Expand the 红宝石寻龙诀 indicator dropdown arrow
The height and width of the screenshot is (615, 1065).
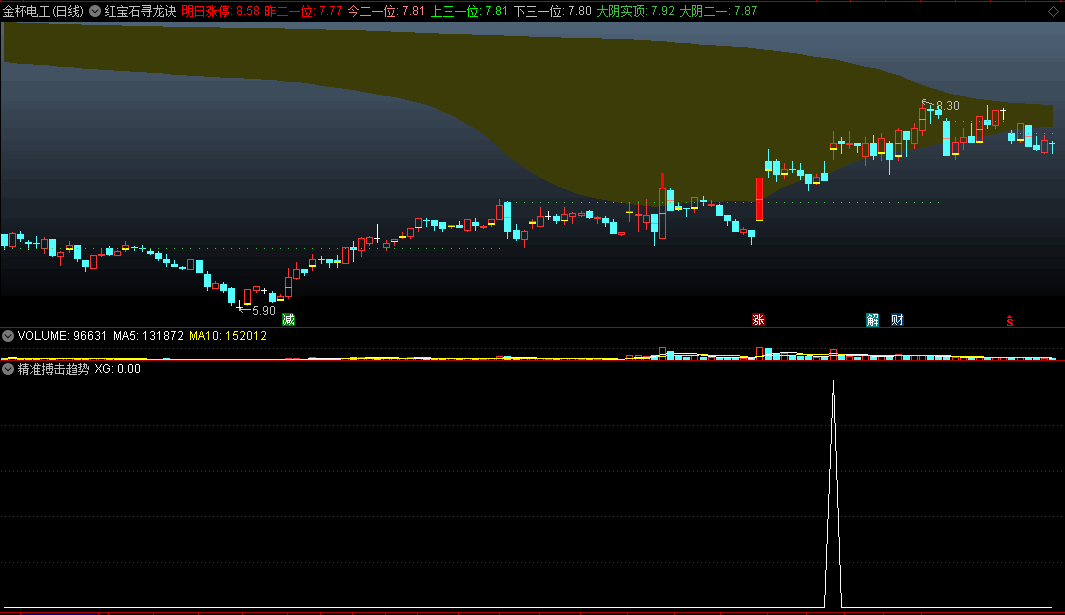coord(95,11)
